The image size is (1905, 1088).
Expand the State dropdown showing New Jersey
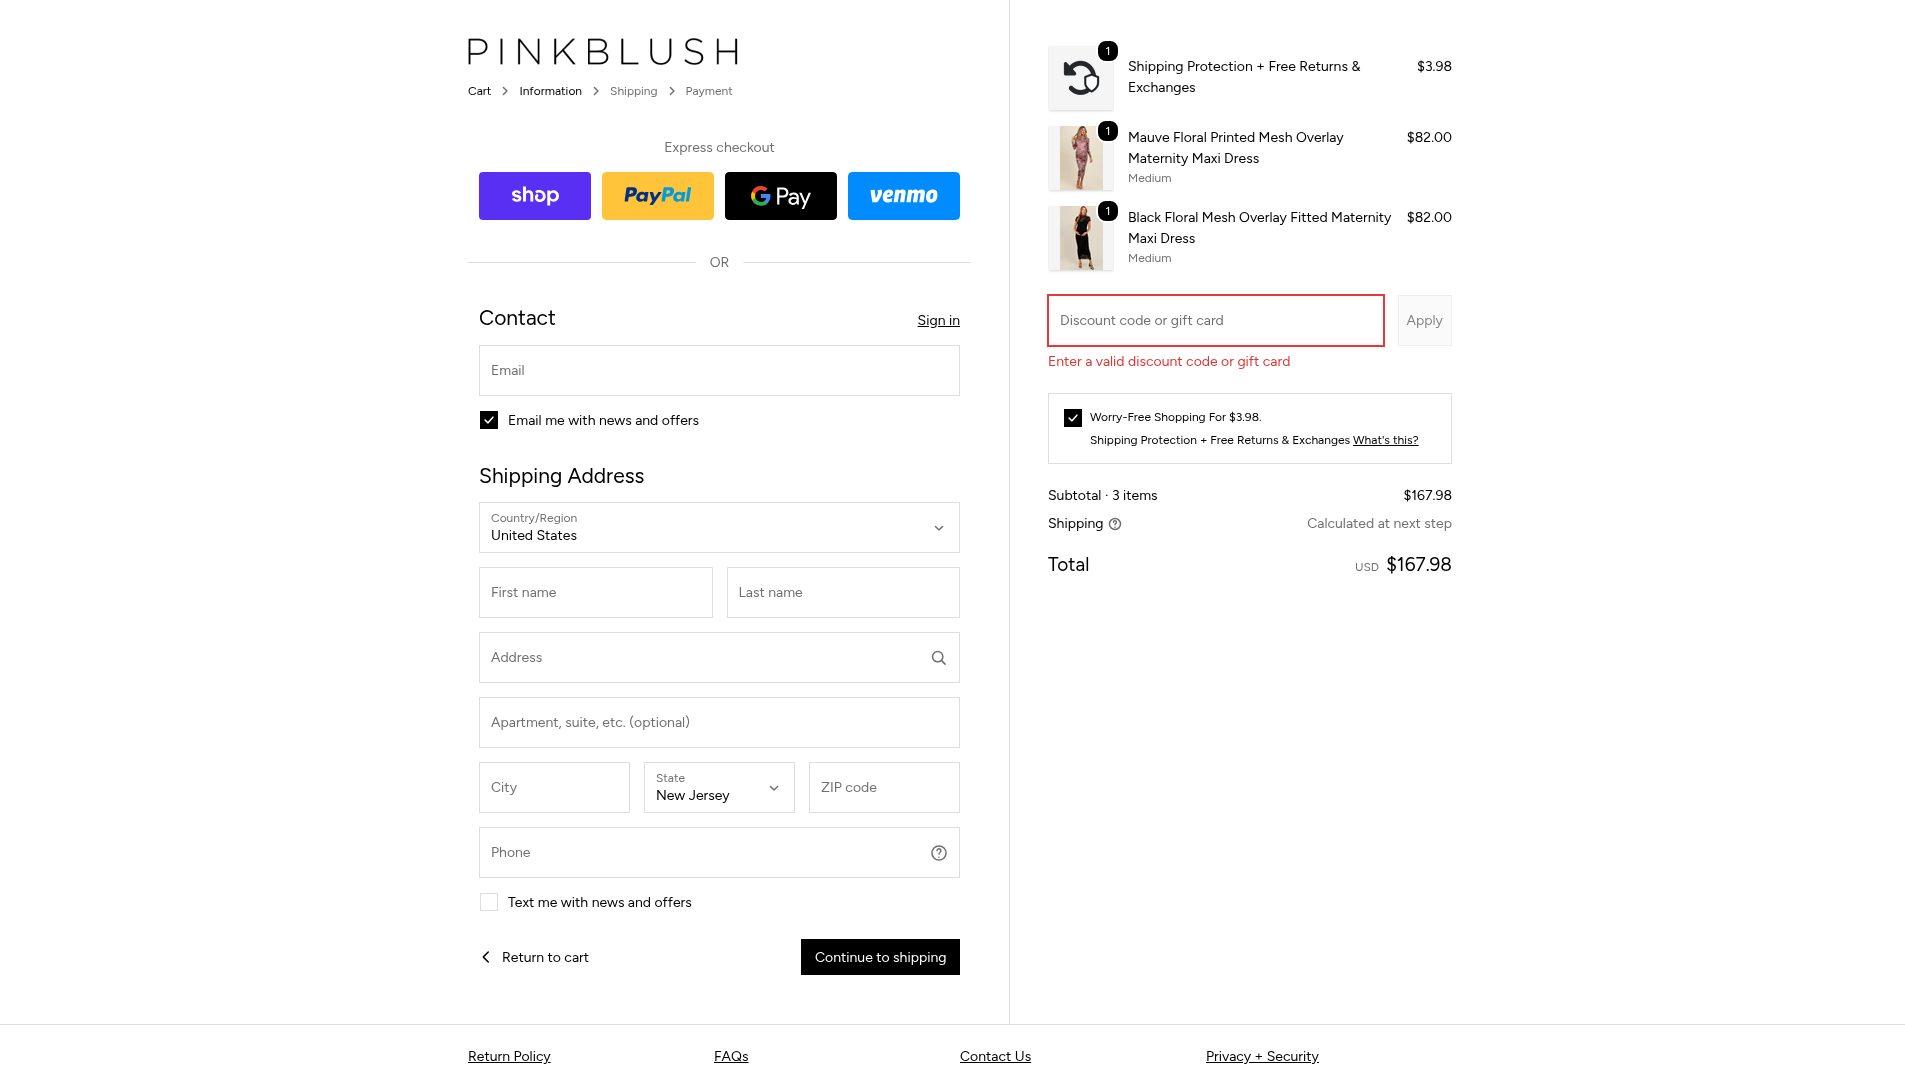719,788
